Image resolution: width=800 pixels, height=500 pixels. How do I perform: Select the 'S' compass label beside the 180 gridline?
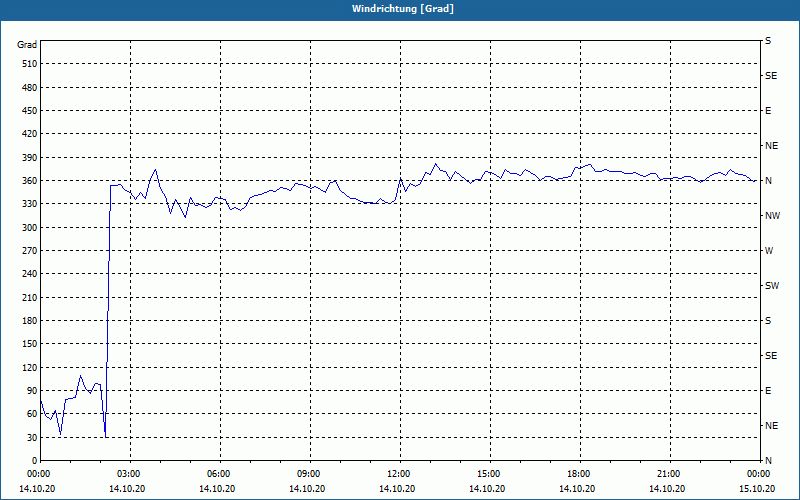pyautogui.click(x=768, y=321)
